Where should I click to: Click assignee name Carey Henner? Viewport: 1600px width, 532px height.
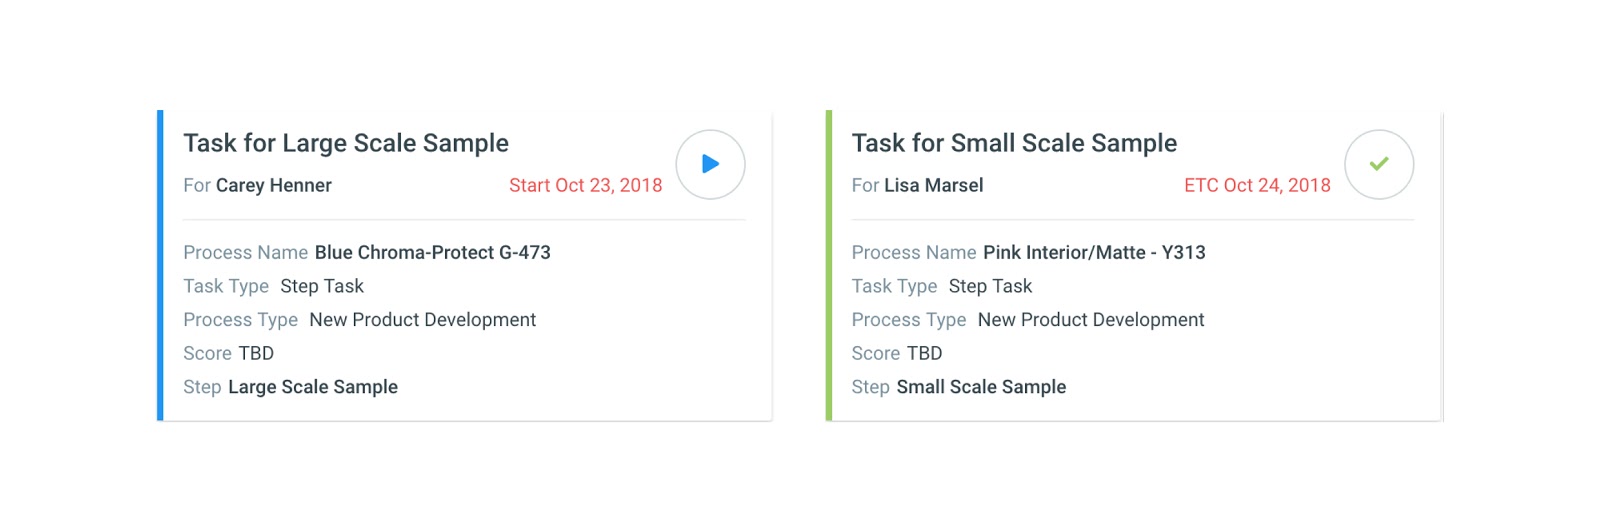click(273, 185)
